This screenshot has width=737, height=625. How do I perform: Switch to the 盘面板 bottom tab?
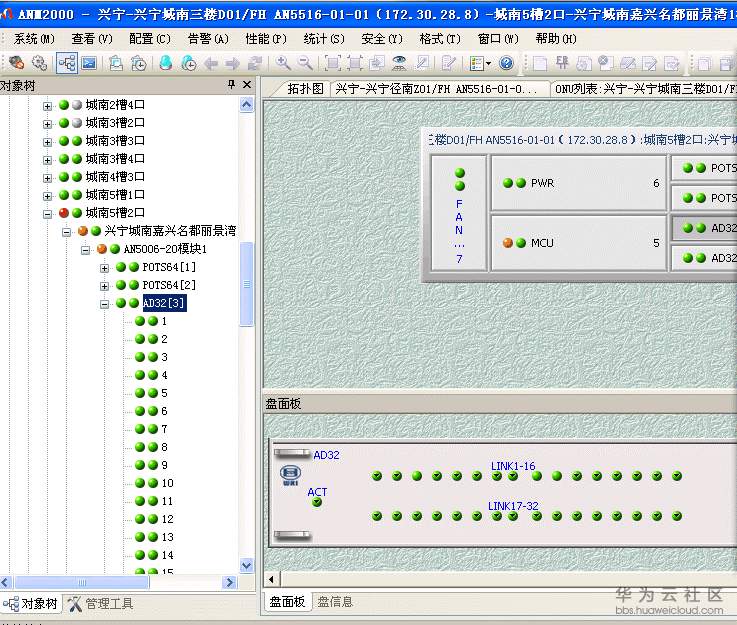(287, 602)
